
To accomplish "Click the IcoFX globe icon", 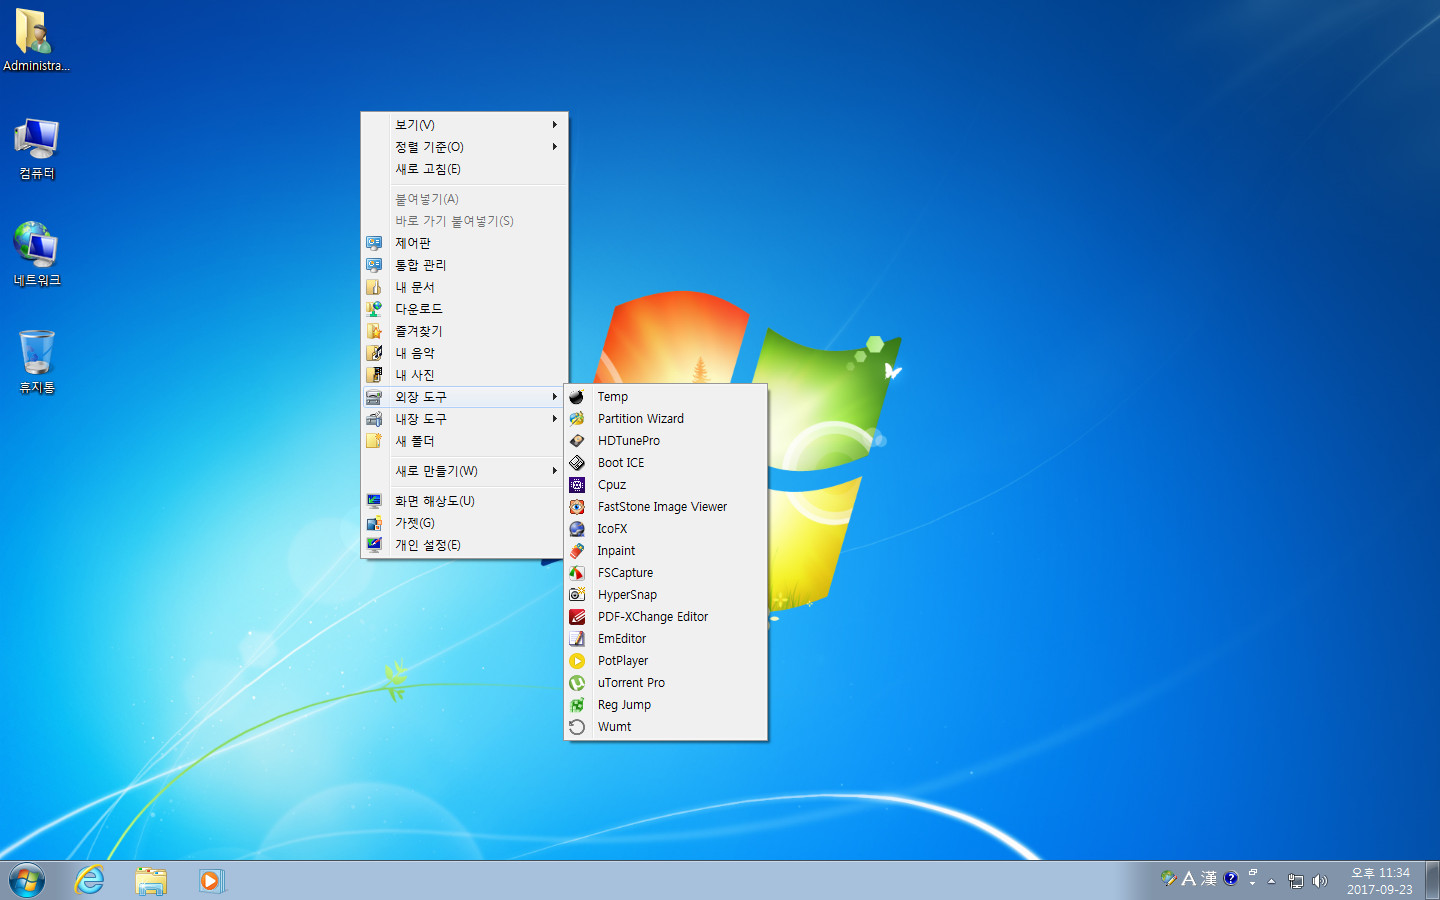I will 577,529.
